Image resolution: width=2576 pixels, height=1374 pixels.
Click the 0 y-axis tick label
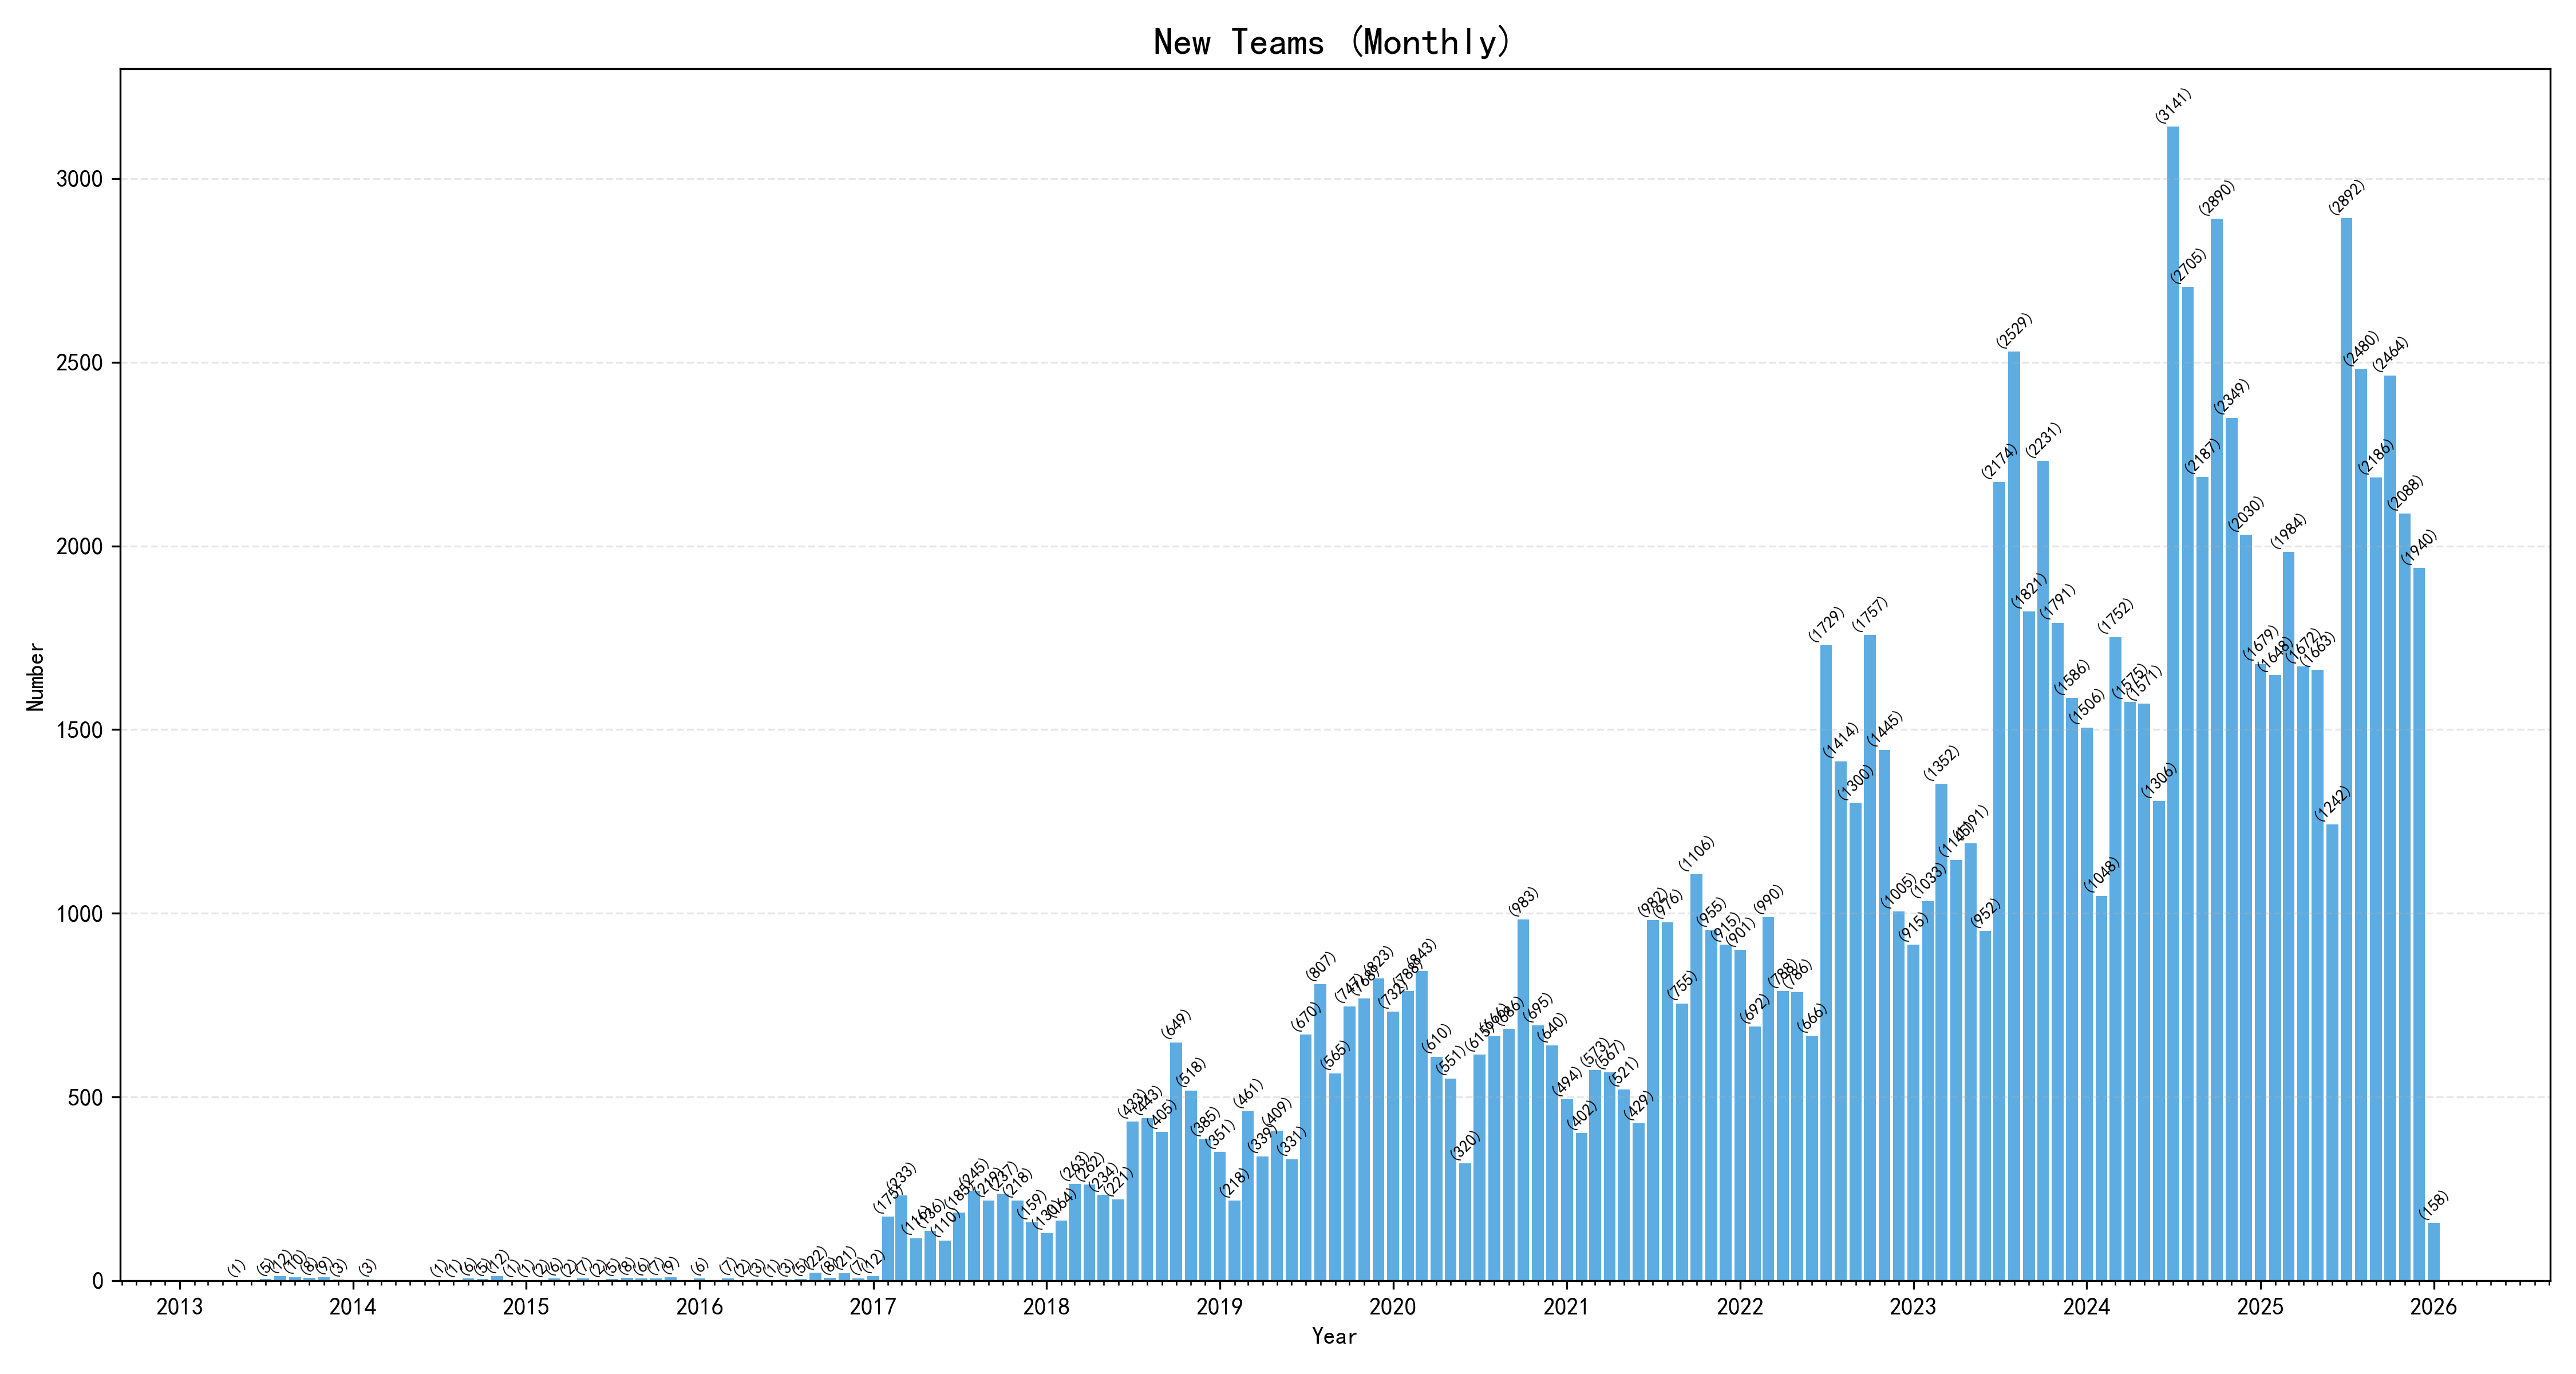tap(97, 1281)
